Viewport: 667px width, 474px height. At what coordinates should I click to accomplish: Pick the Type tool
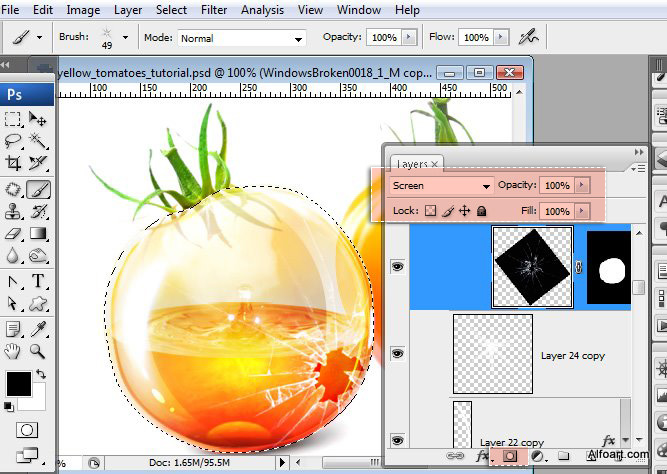(x=38, y=281)
